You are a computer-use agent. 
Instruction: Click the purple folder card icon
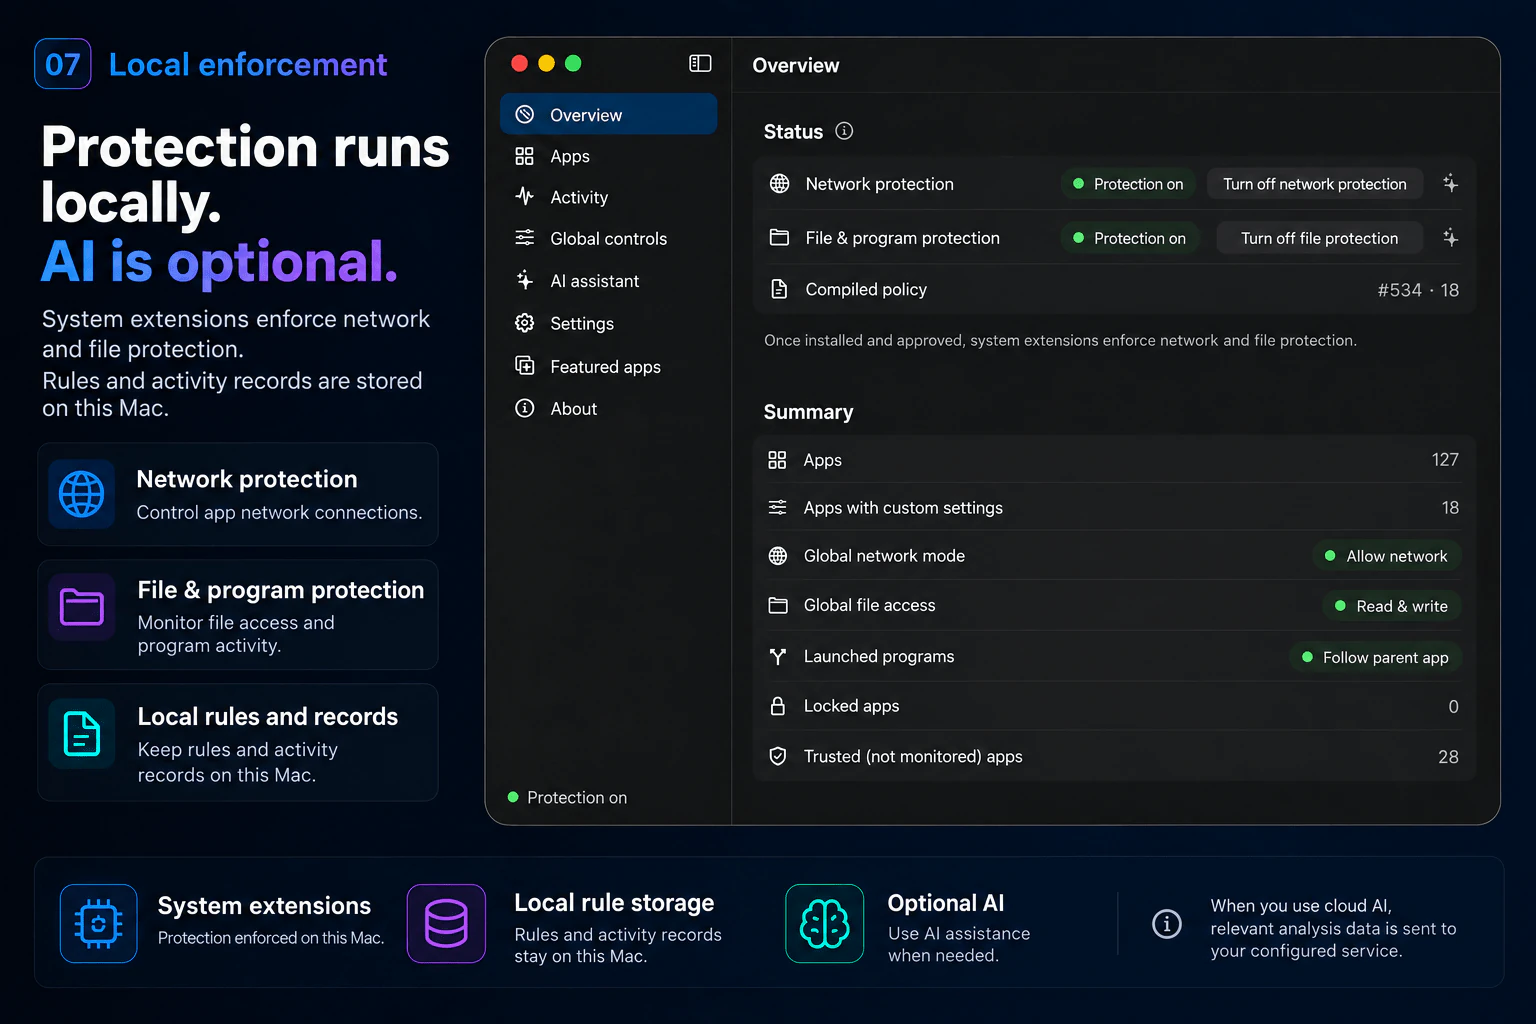click(x=81, y=607)
